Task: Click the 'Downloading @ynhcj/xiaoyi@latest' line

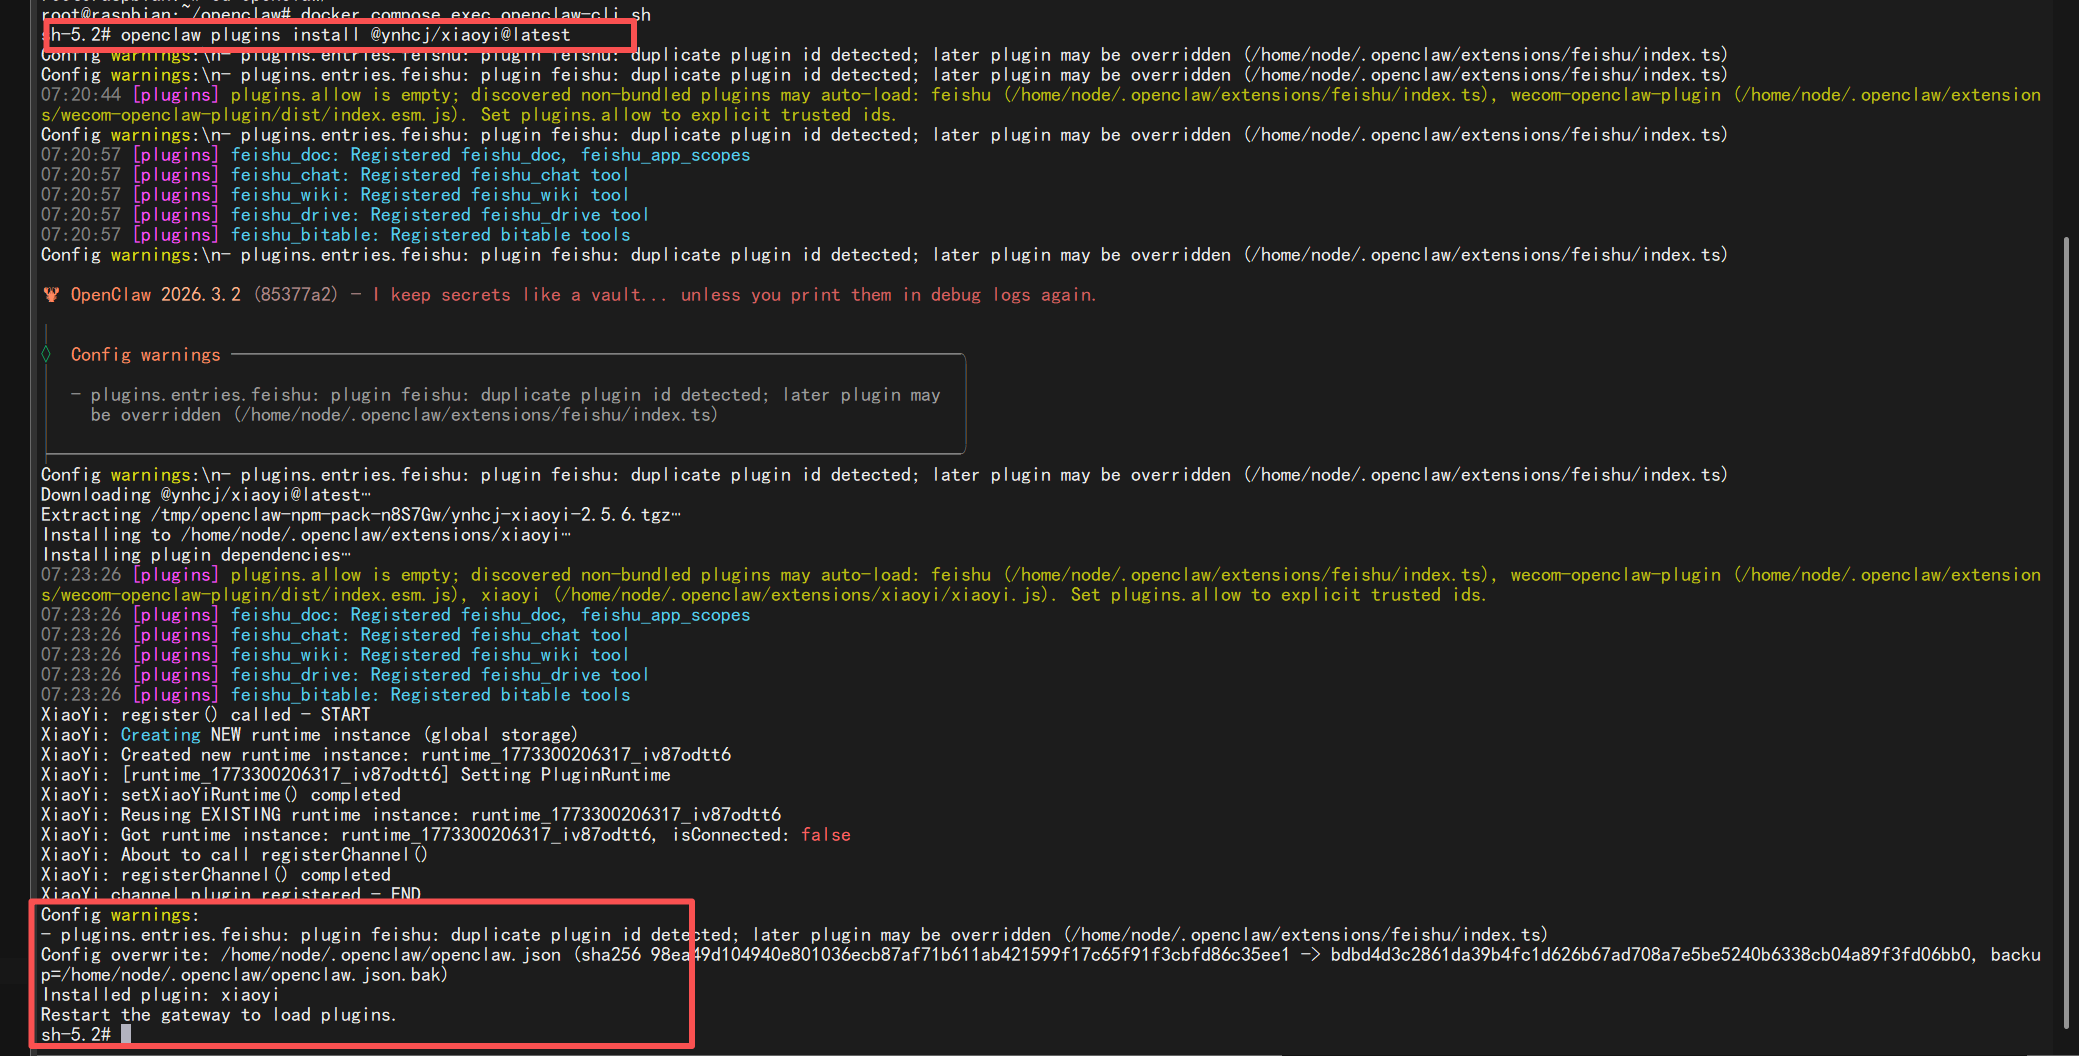Action: [x=205, y=495]
